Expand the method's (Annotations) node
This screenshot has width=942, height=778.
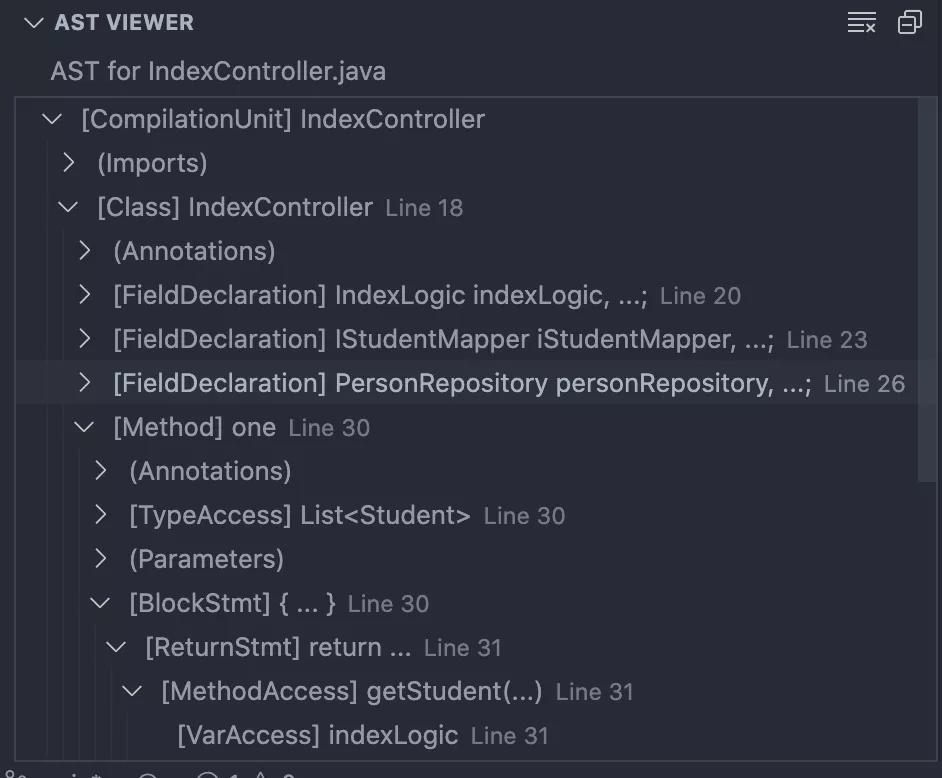100,471
